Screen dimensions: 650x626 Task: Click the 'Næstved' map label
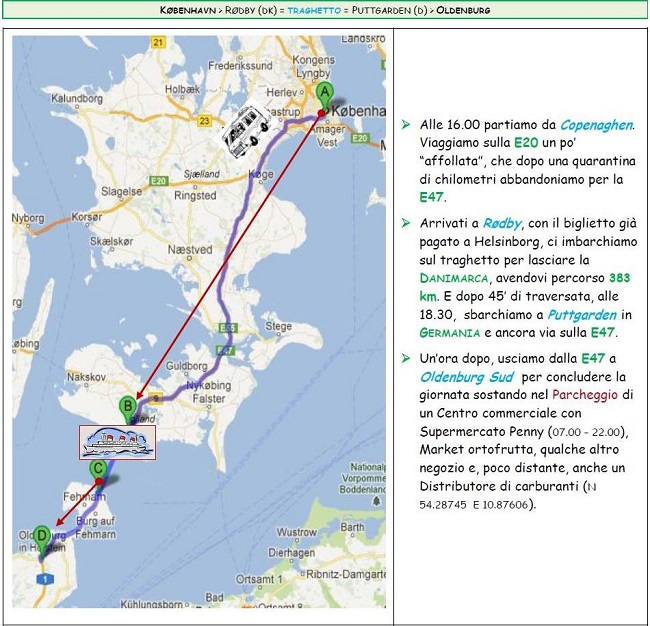pos(190,250)
